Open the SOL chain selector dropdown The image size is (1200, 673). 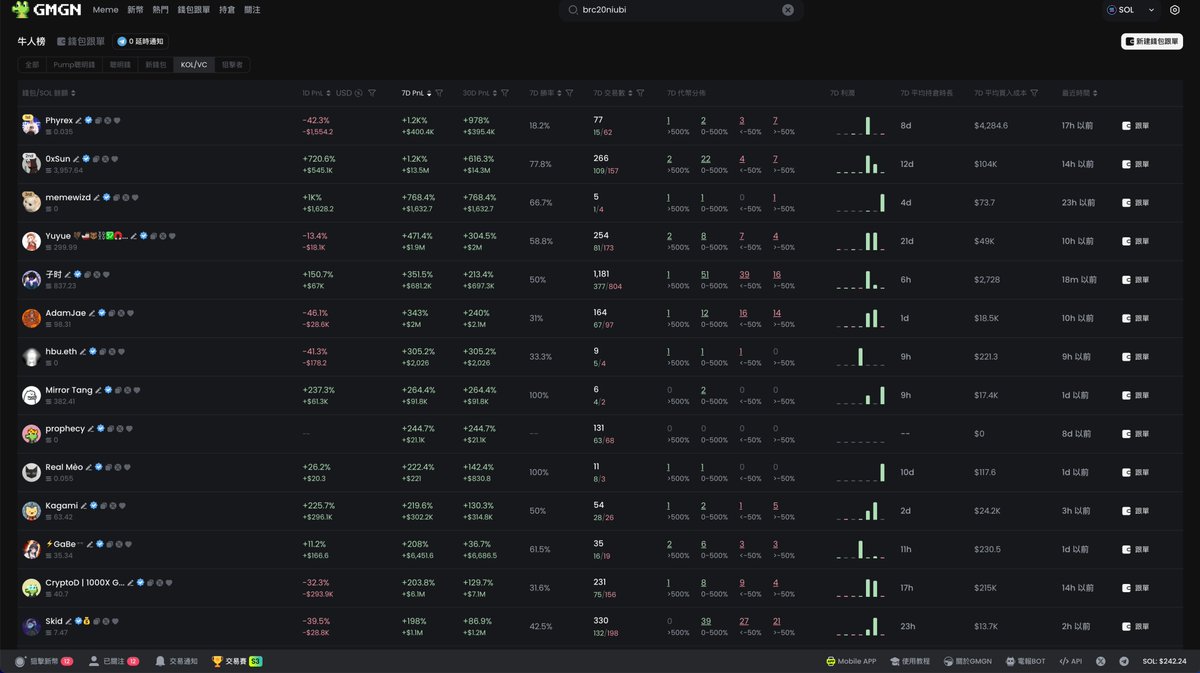coord(1130,10)
